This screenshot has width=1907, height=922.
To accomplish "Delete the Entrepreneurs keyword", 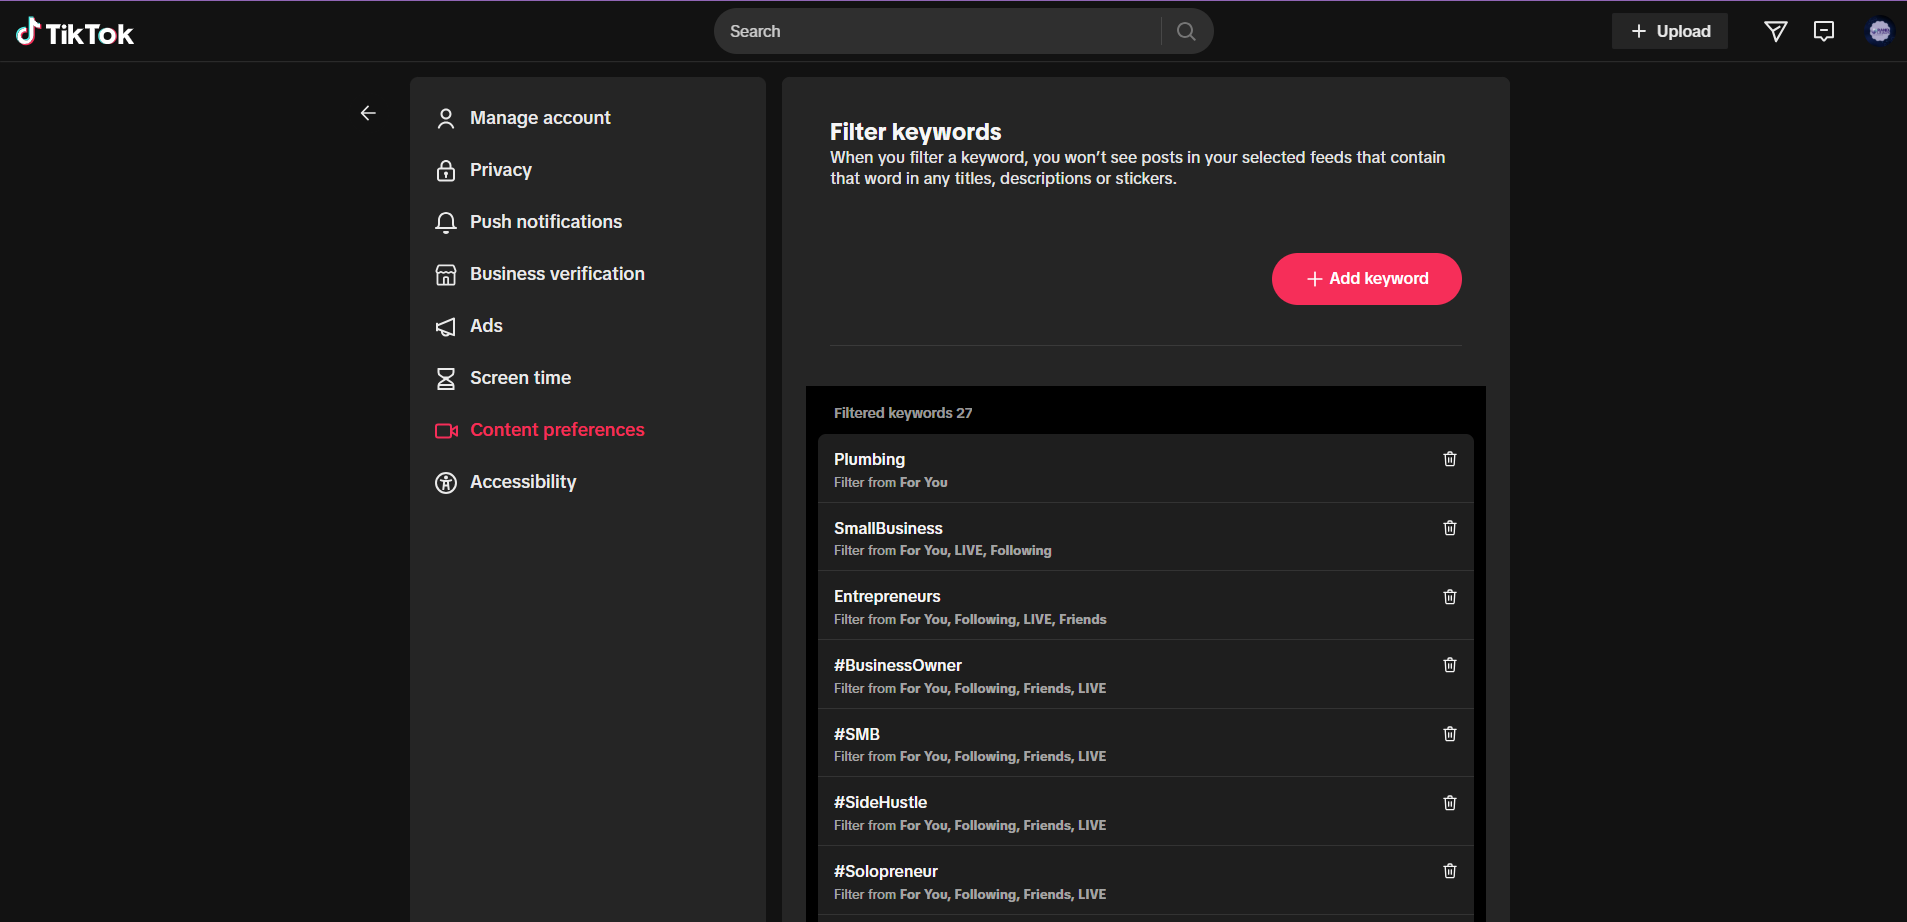I will click(1450, 597).
